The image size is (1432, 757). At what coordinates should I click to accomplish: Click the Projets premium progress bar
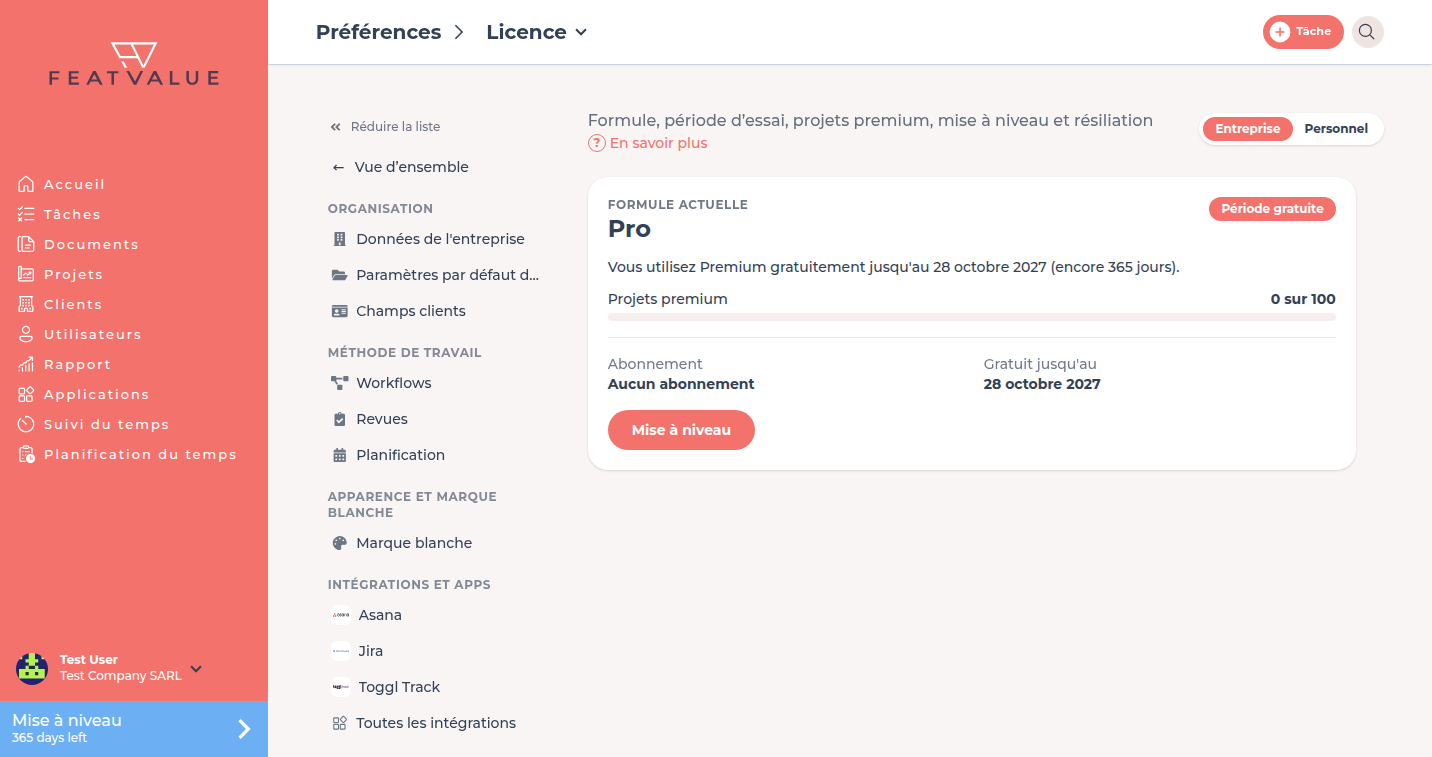tap(972, 317)
